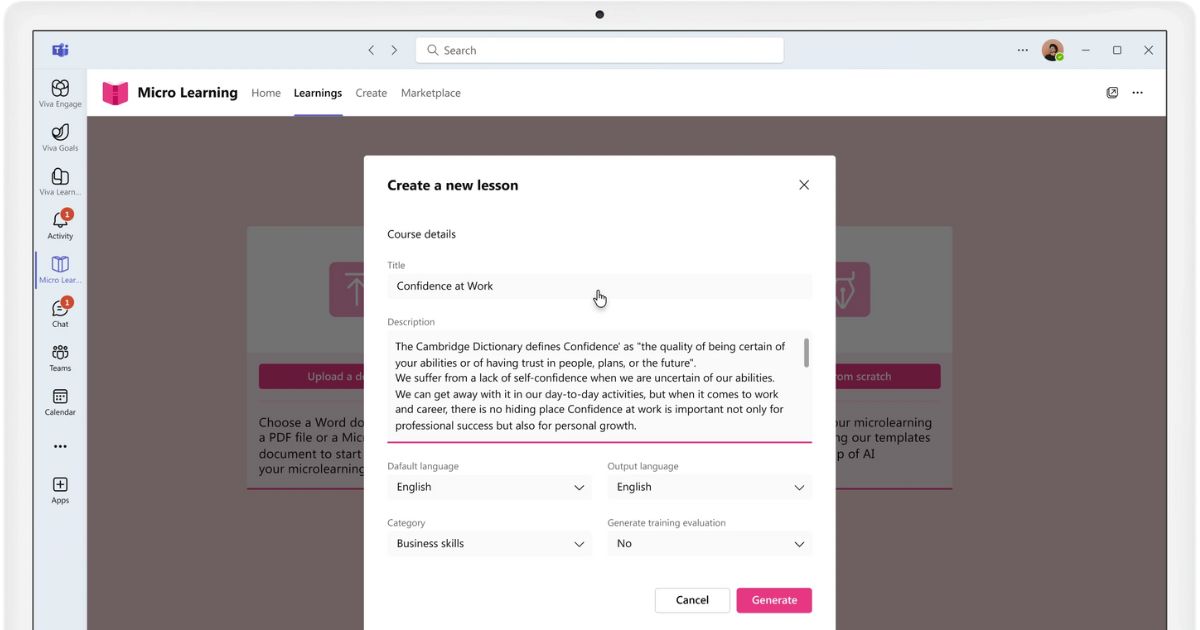1200x630 pixels.
Task: Click the description box scrollbar
Action: coord(806,353)
